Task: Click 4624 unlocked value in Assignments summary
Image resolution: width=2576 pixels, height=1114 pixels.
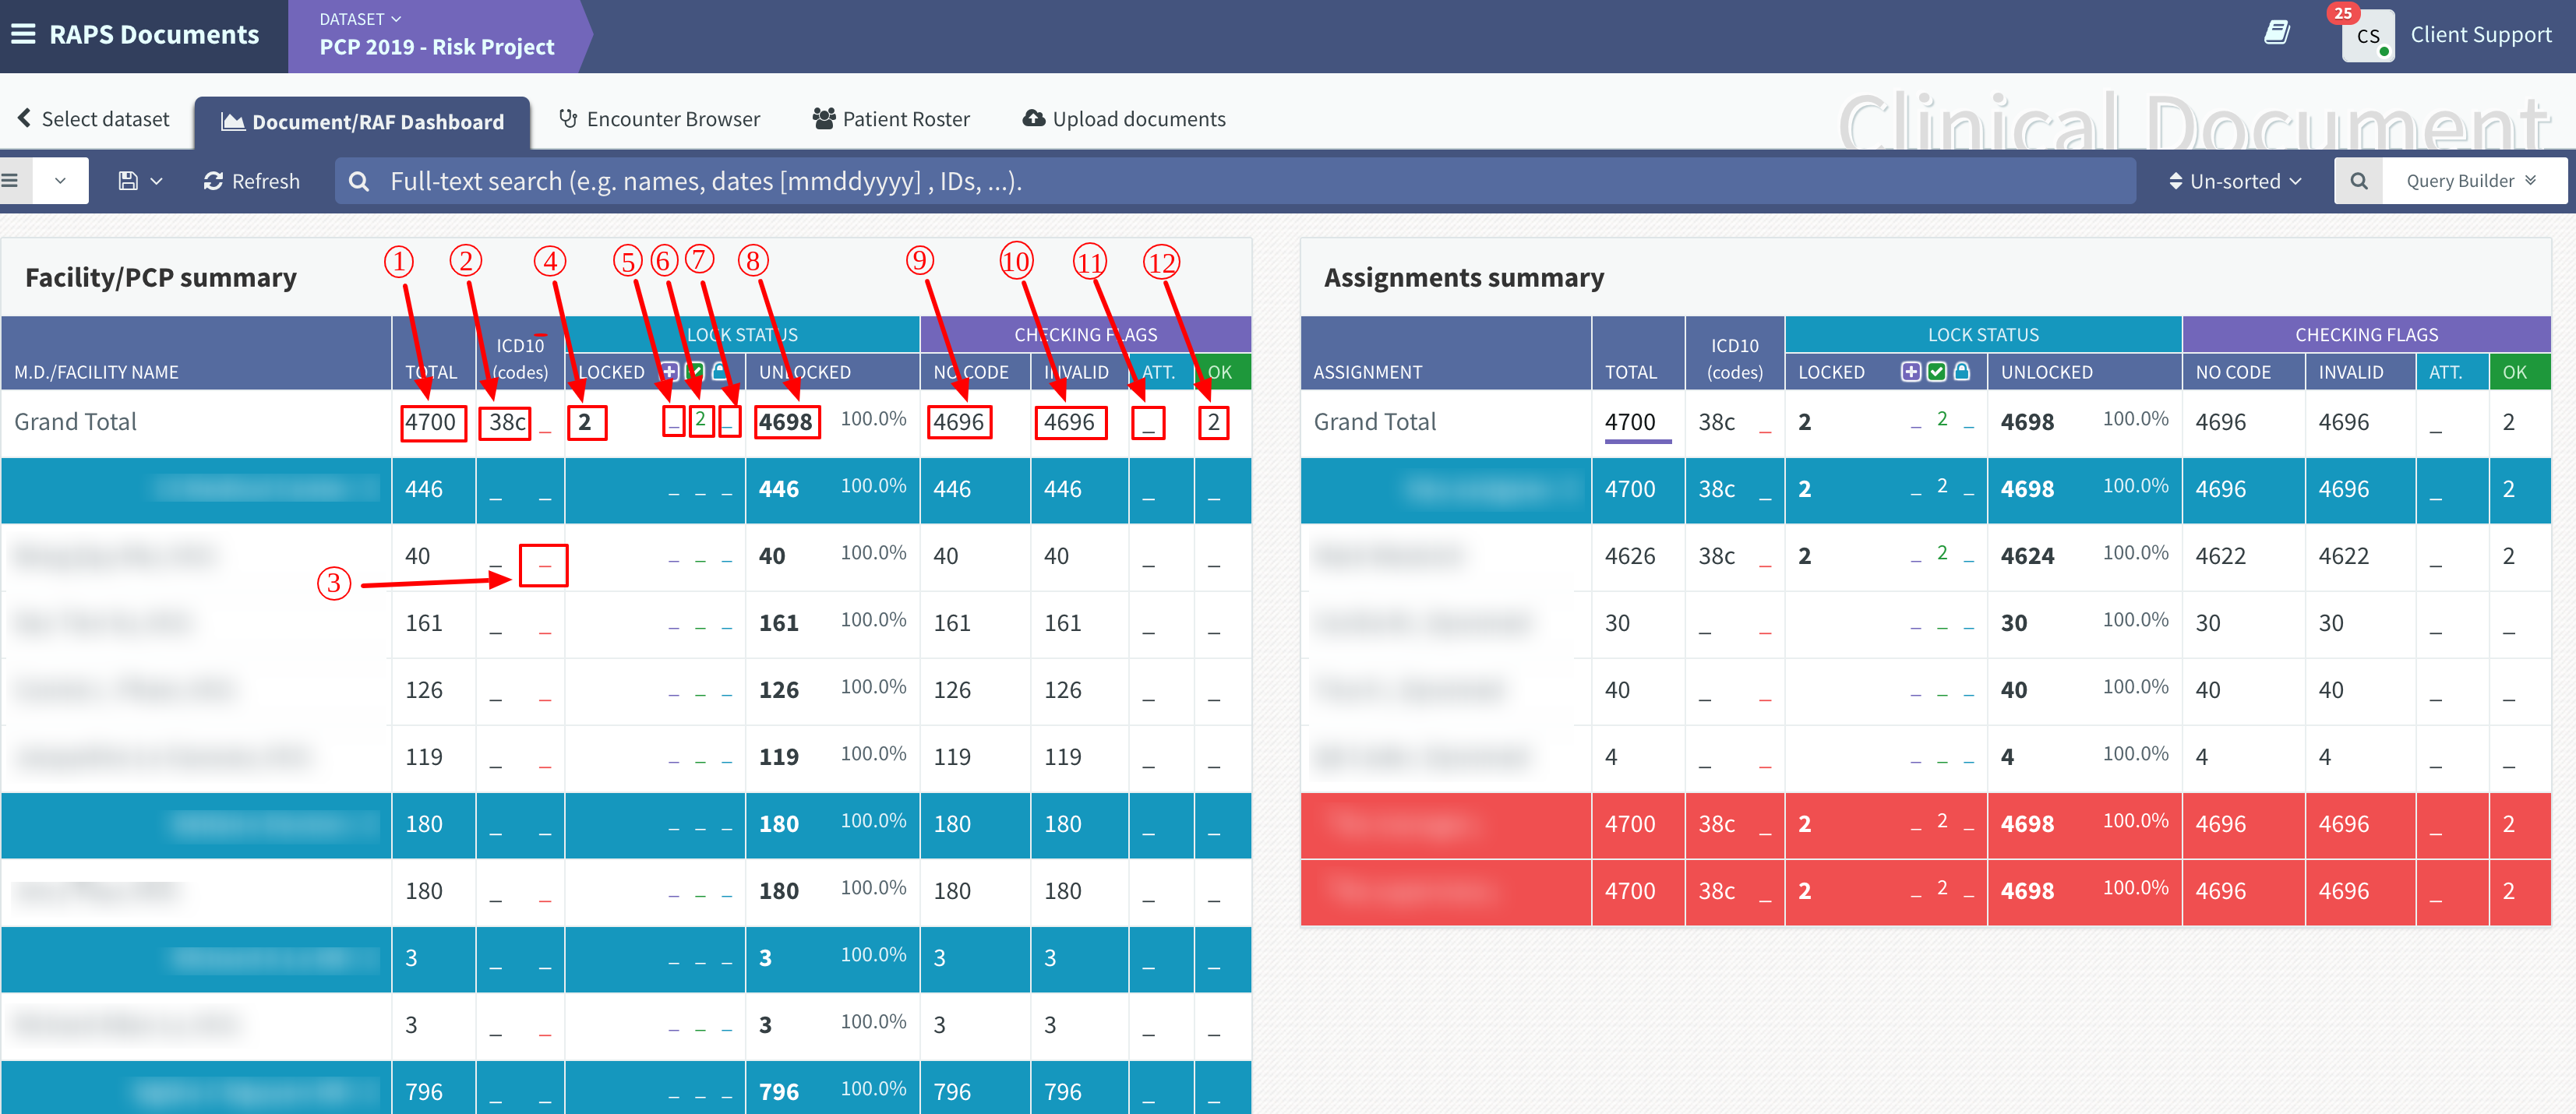Action: (2027, 556)
